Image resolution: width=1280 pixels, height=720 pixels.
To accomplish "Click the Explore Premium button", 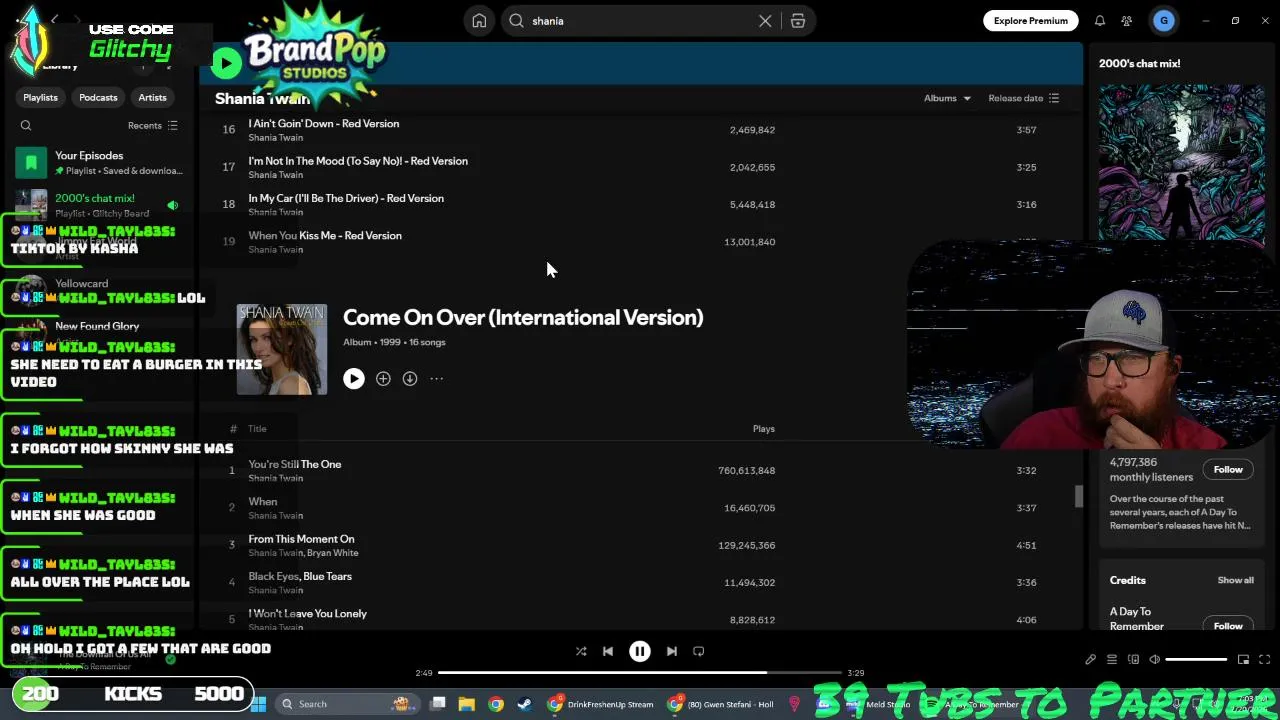I will (1030, 21).
